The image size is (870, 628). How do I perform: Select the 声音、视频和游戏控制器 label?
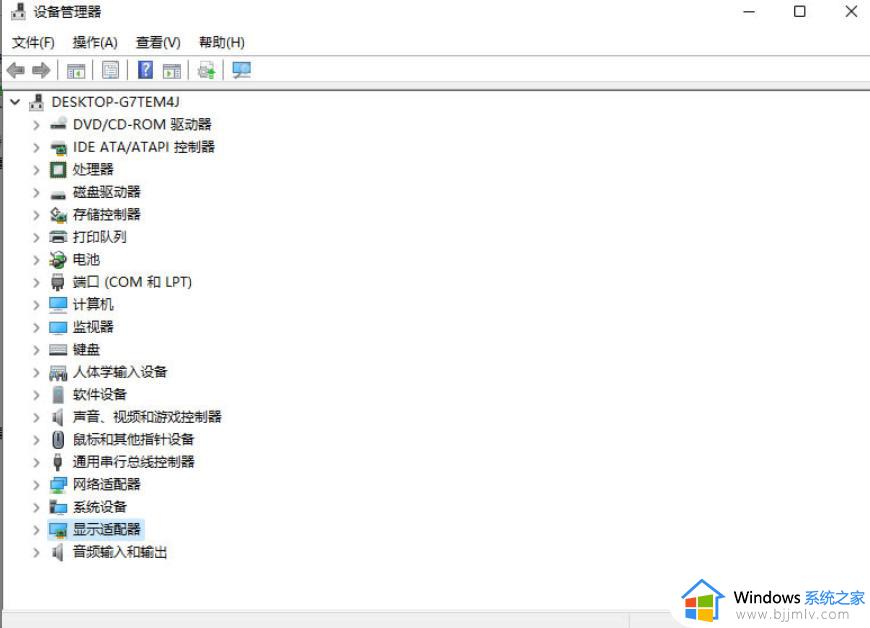point(147,417)
